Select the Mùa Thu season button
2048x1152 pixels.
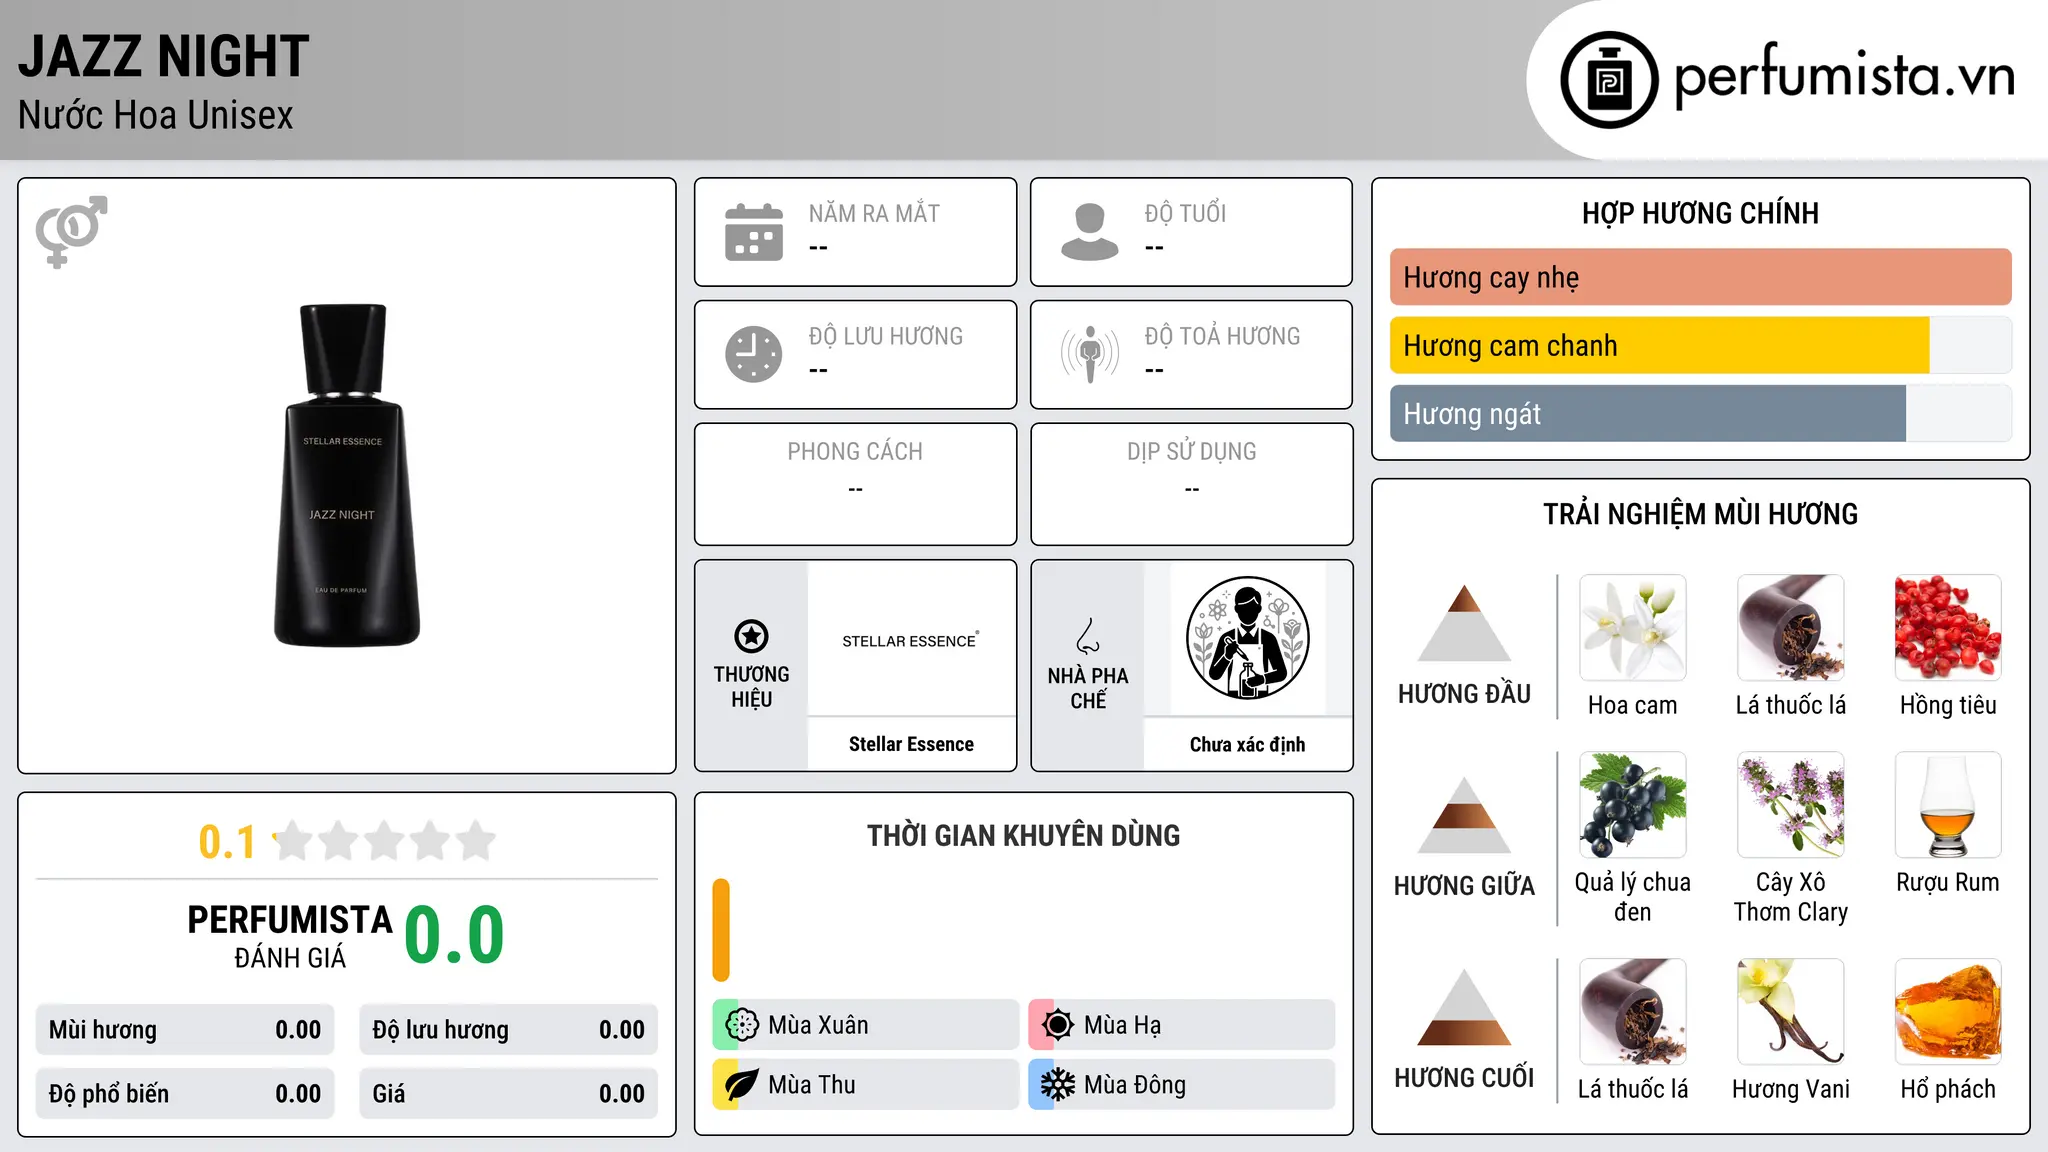coord(866,1085)
